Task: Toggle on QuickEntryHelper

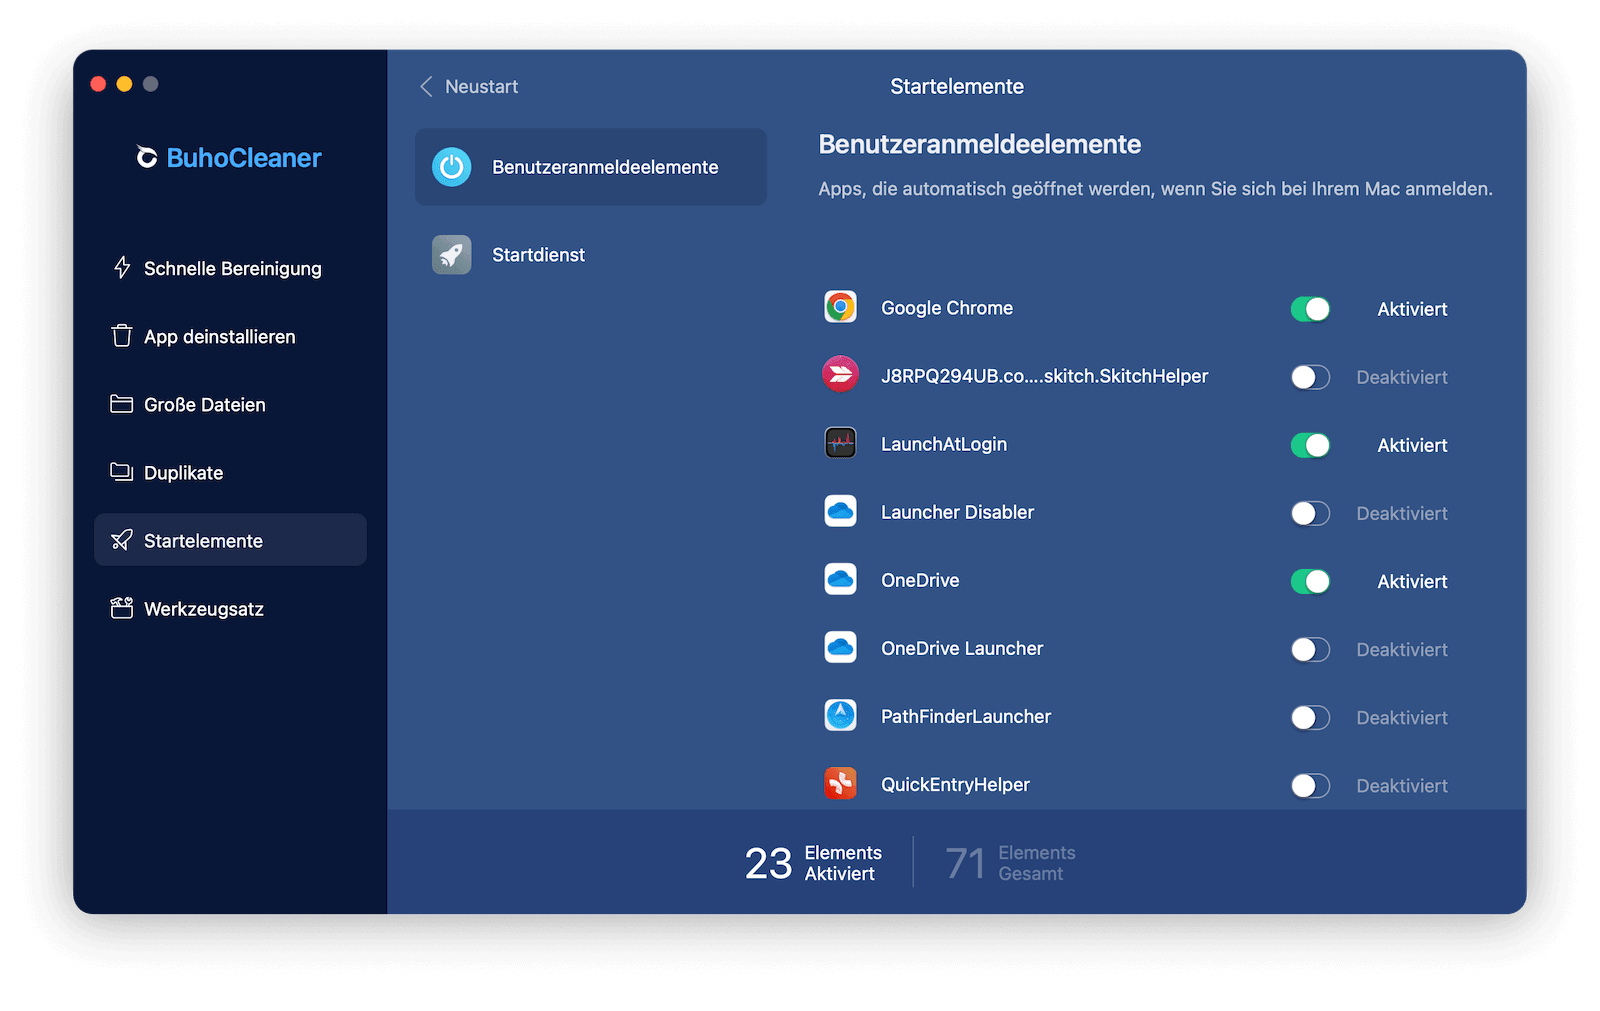Action: click(1310, 785)
